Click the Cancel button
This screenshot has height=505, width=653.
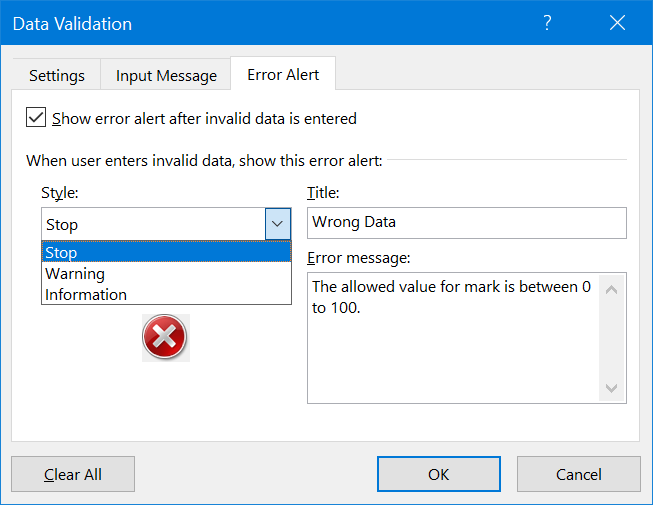(579, 474)
